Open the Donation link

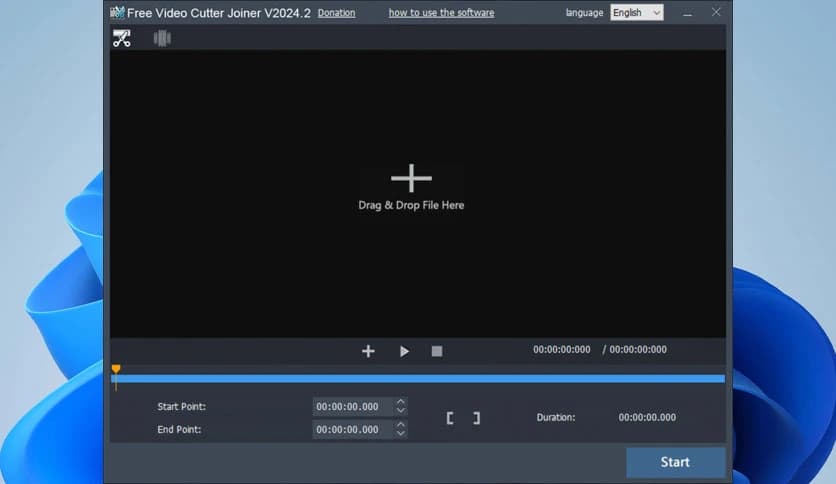pos(336,13)
